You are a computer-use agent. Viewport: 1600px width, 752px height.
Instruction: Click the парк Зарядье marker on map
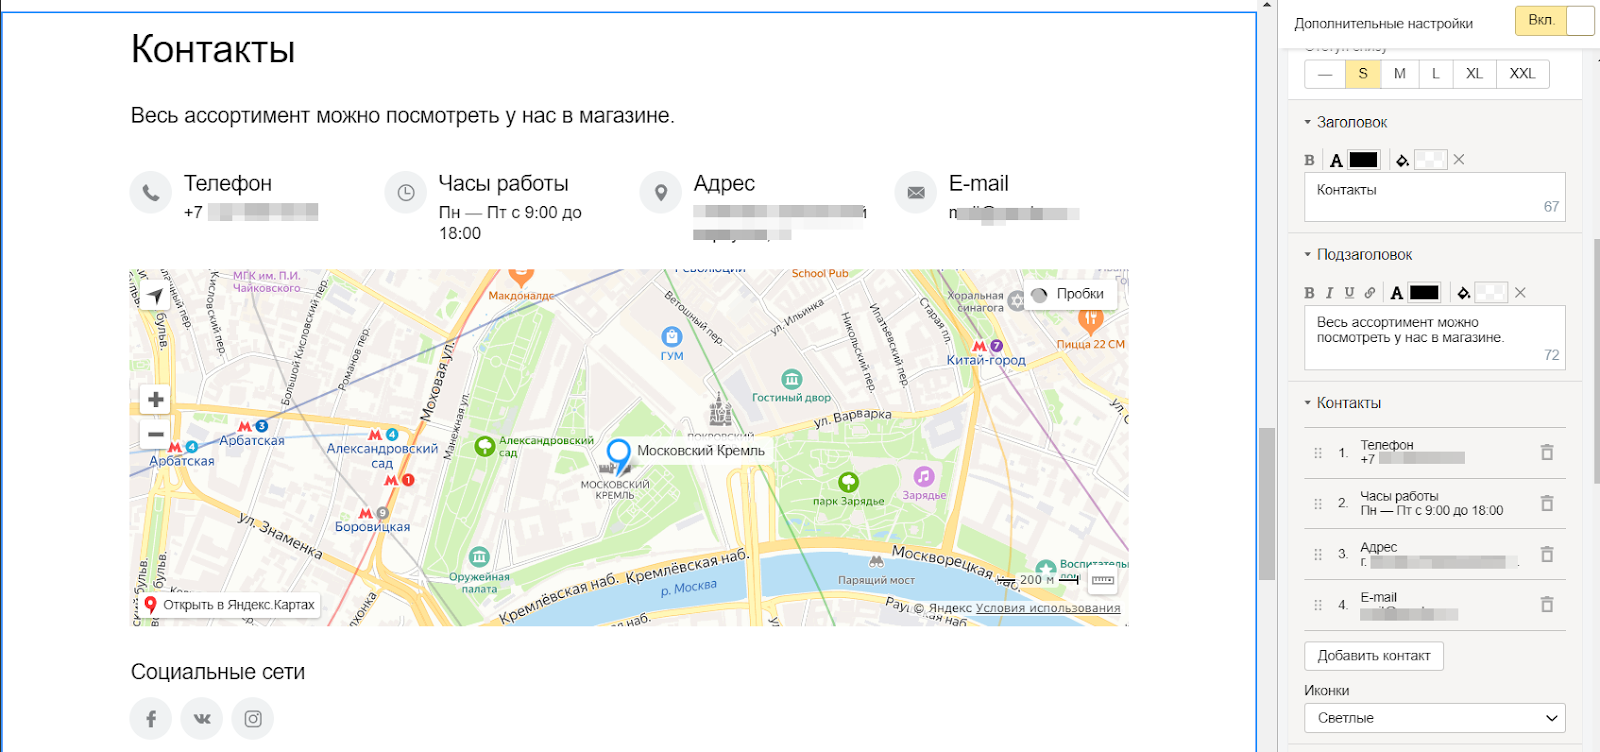pos(849,482)
